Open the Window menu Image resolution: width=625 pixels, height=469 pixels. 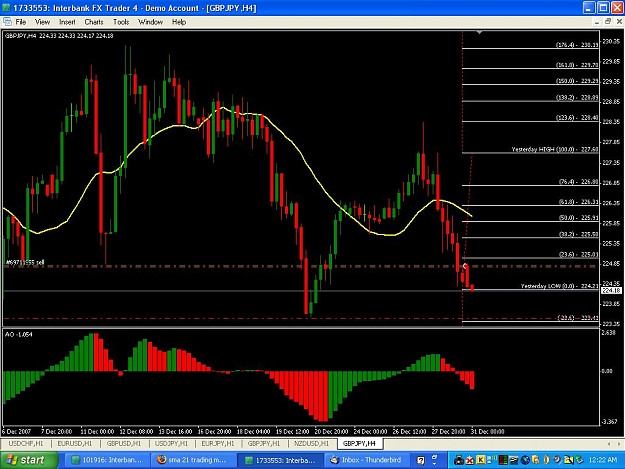click(x=150, y=22)
